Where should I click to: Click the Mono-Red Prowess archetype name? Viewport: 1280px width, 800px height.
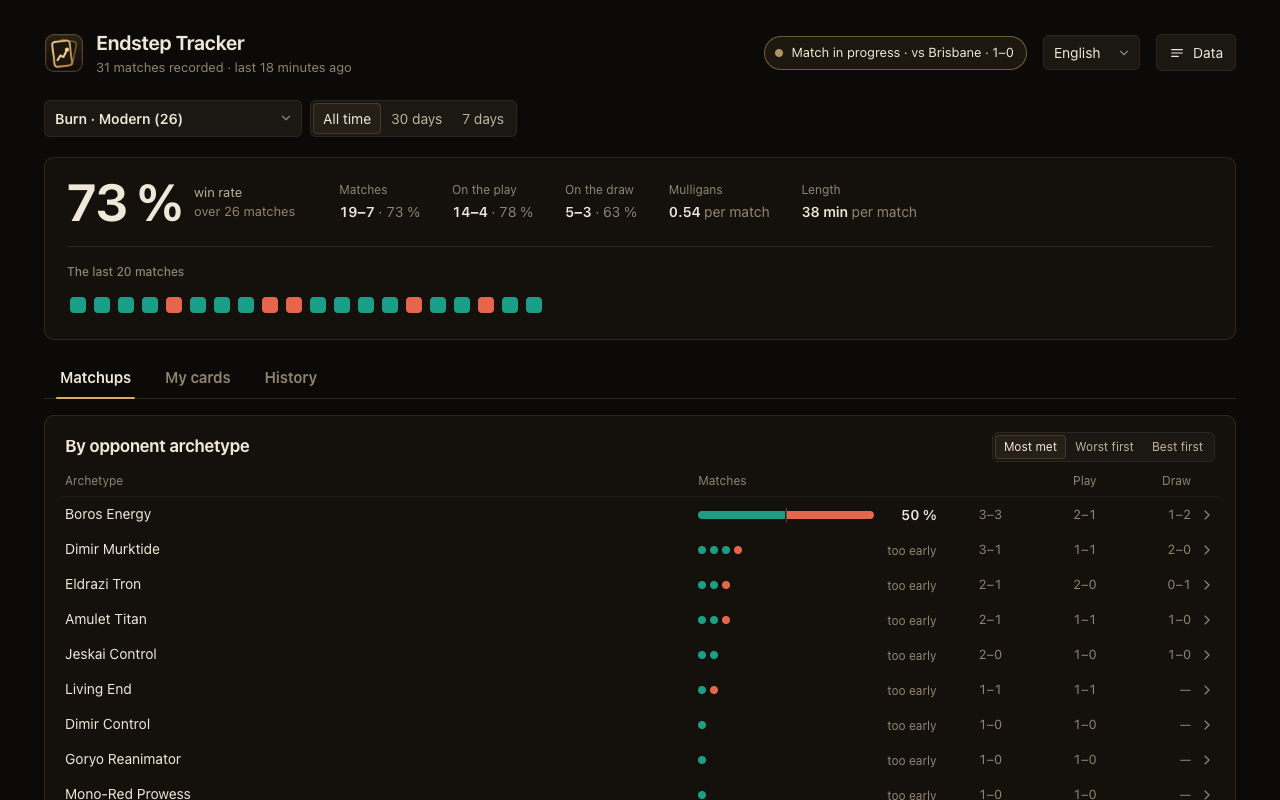point(128,794)
